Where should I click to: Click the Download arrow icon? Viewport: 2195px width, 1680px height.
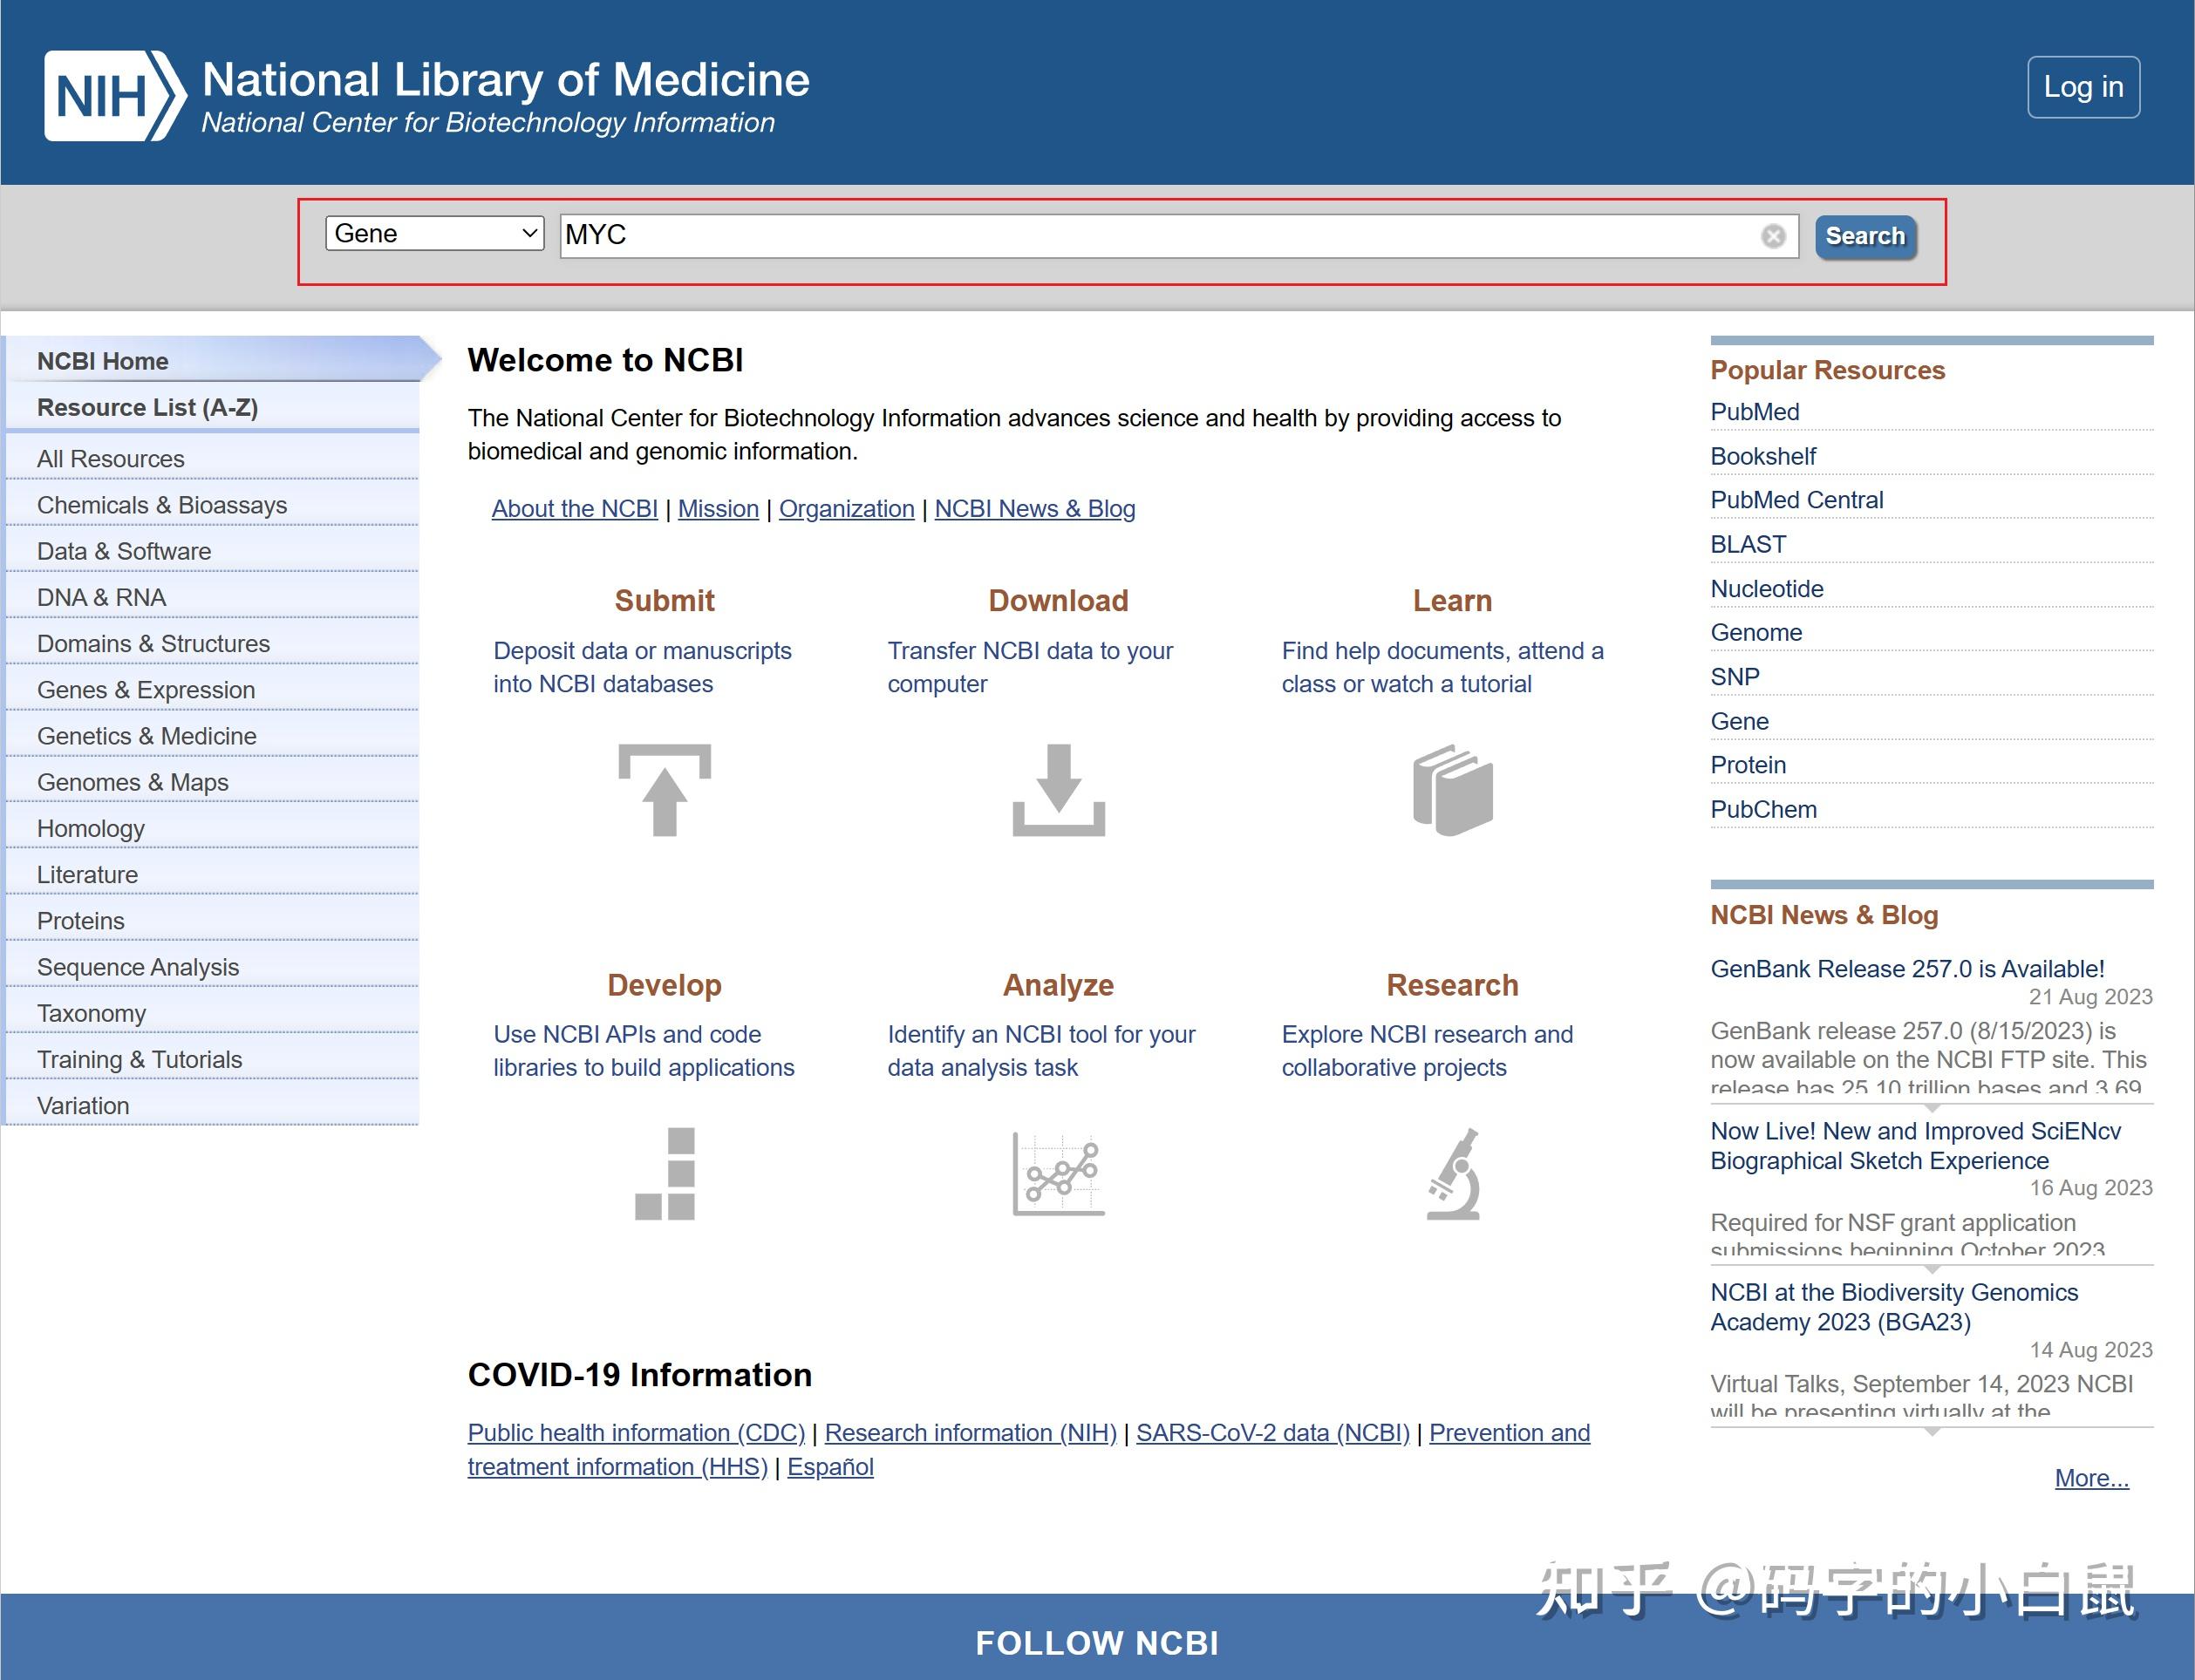(x=1058, y=790)
